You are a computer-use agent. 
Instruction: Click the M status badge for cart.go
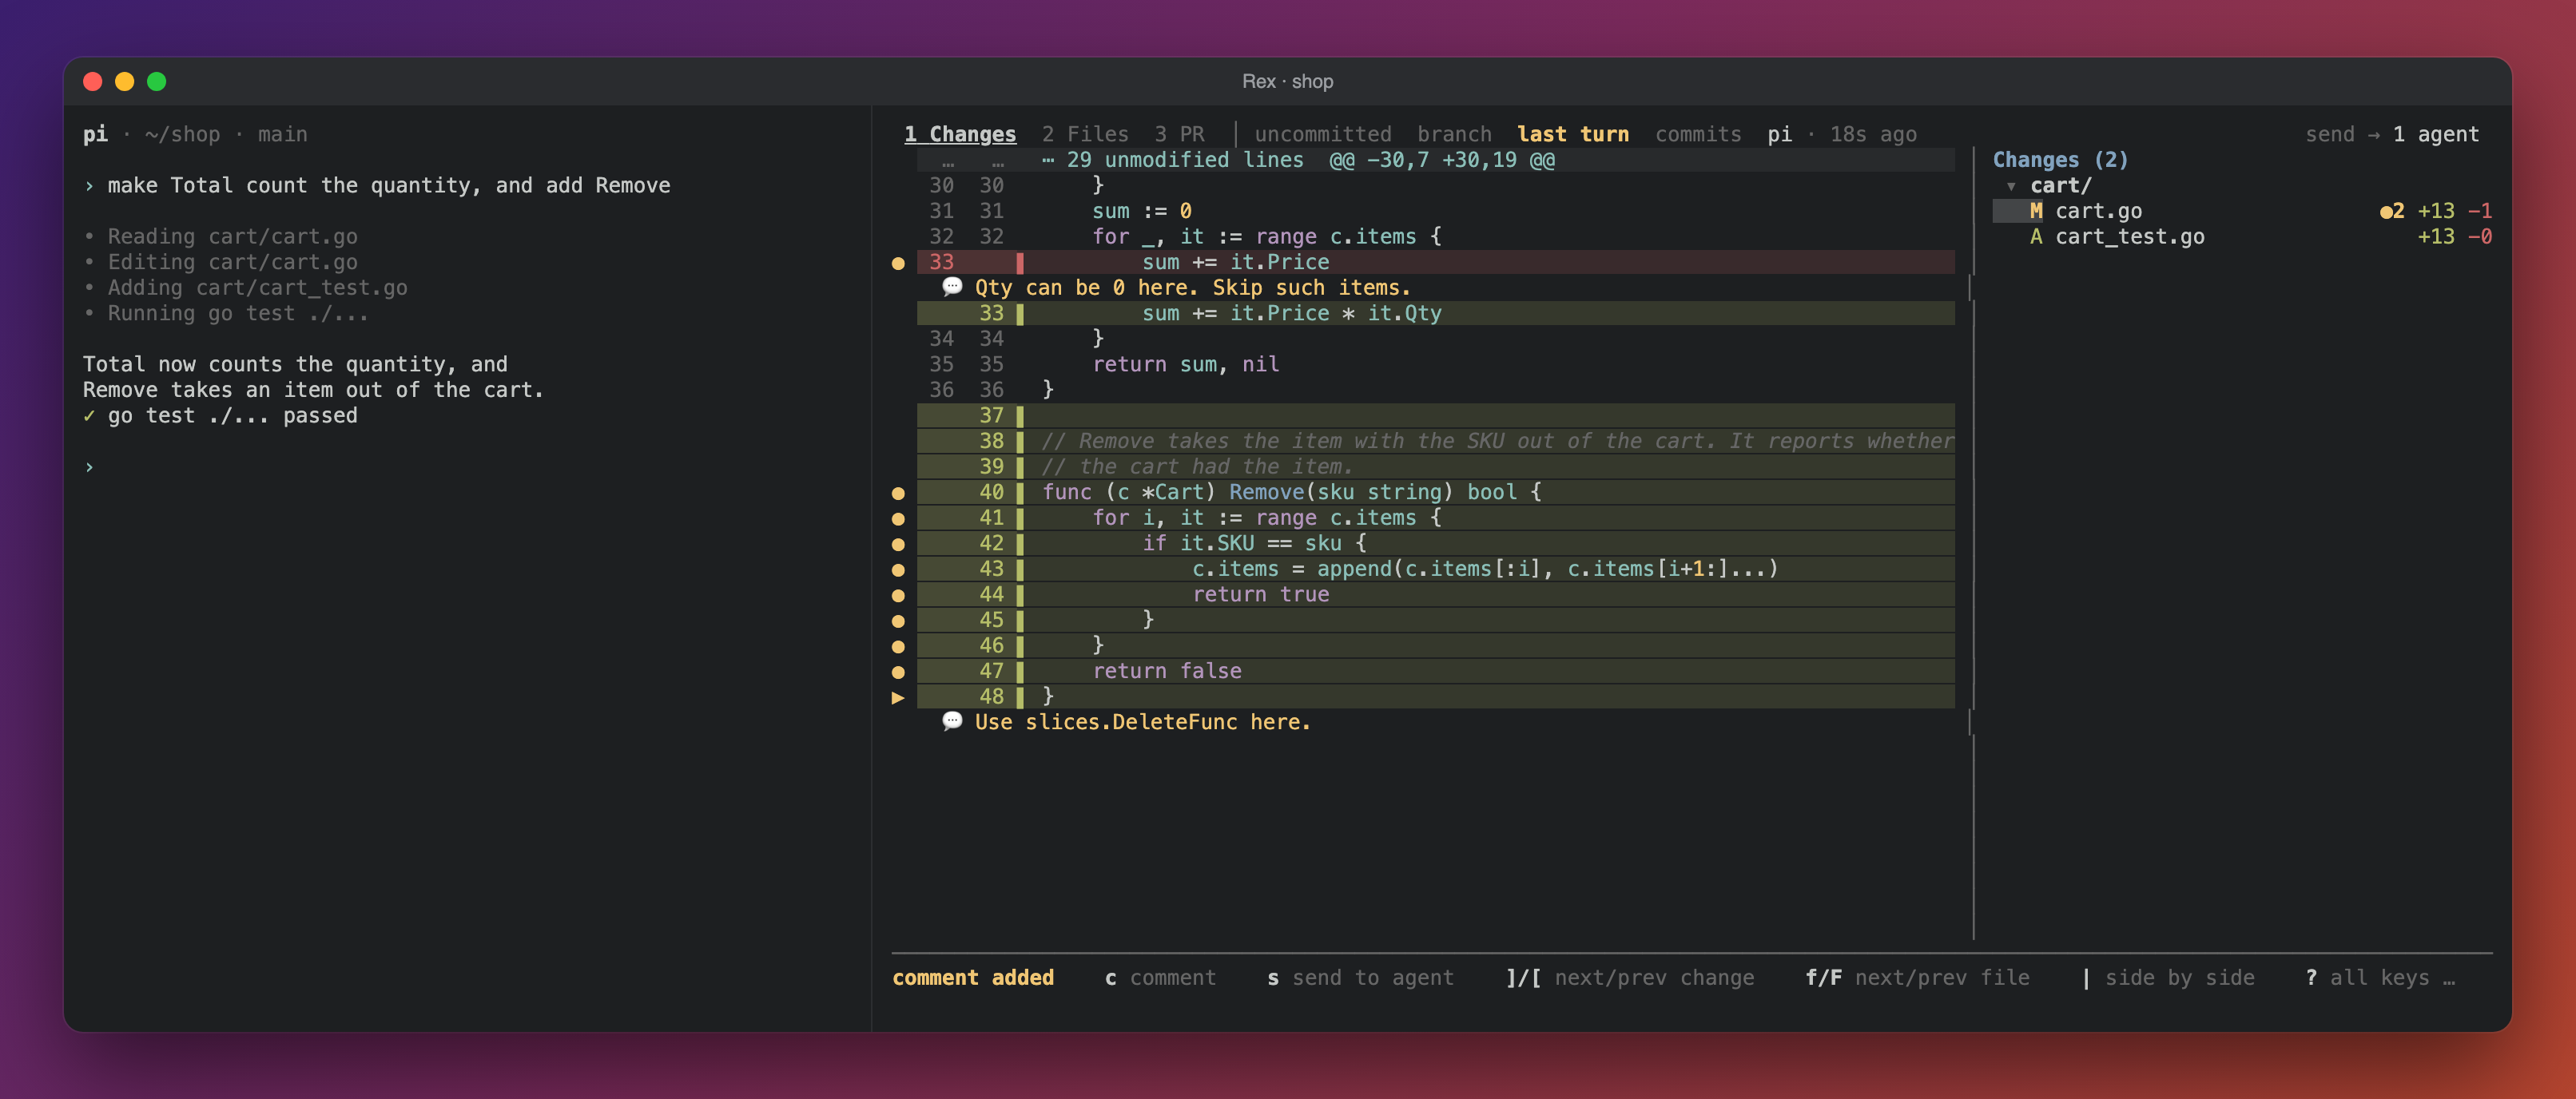[x=2036, y=211]
